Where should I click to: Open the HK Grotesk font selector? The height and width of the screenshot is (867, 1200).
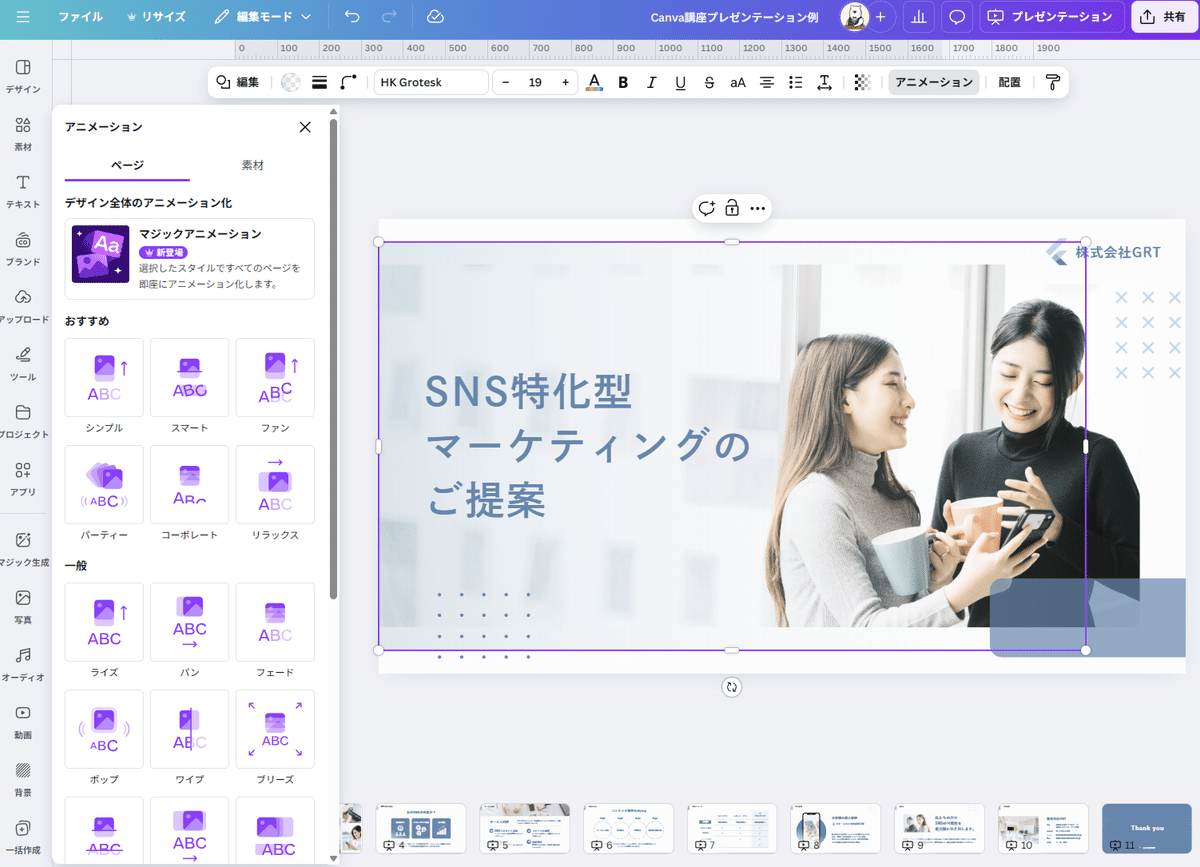pyautogui.click(x=431, y=83)
